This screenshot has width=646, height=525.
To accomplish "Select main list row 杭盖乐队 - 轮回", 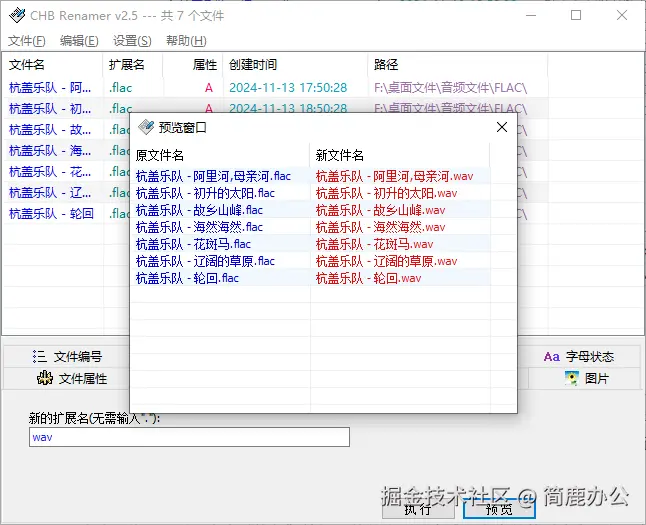I will [51, 213].
